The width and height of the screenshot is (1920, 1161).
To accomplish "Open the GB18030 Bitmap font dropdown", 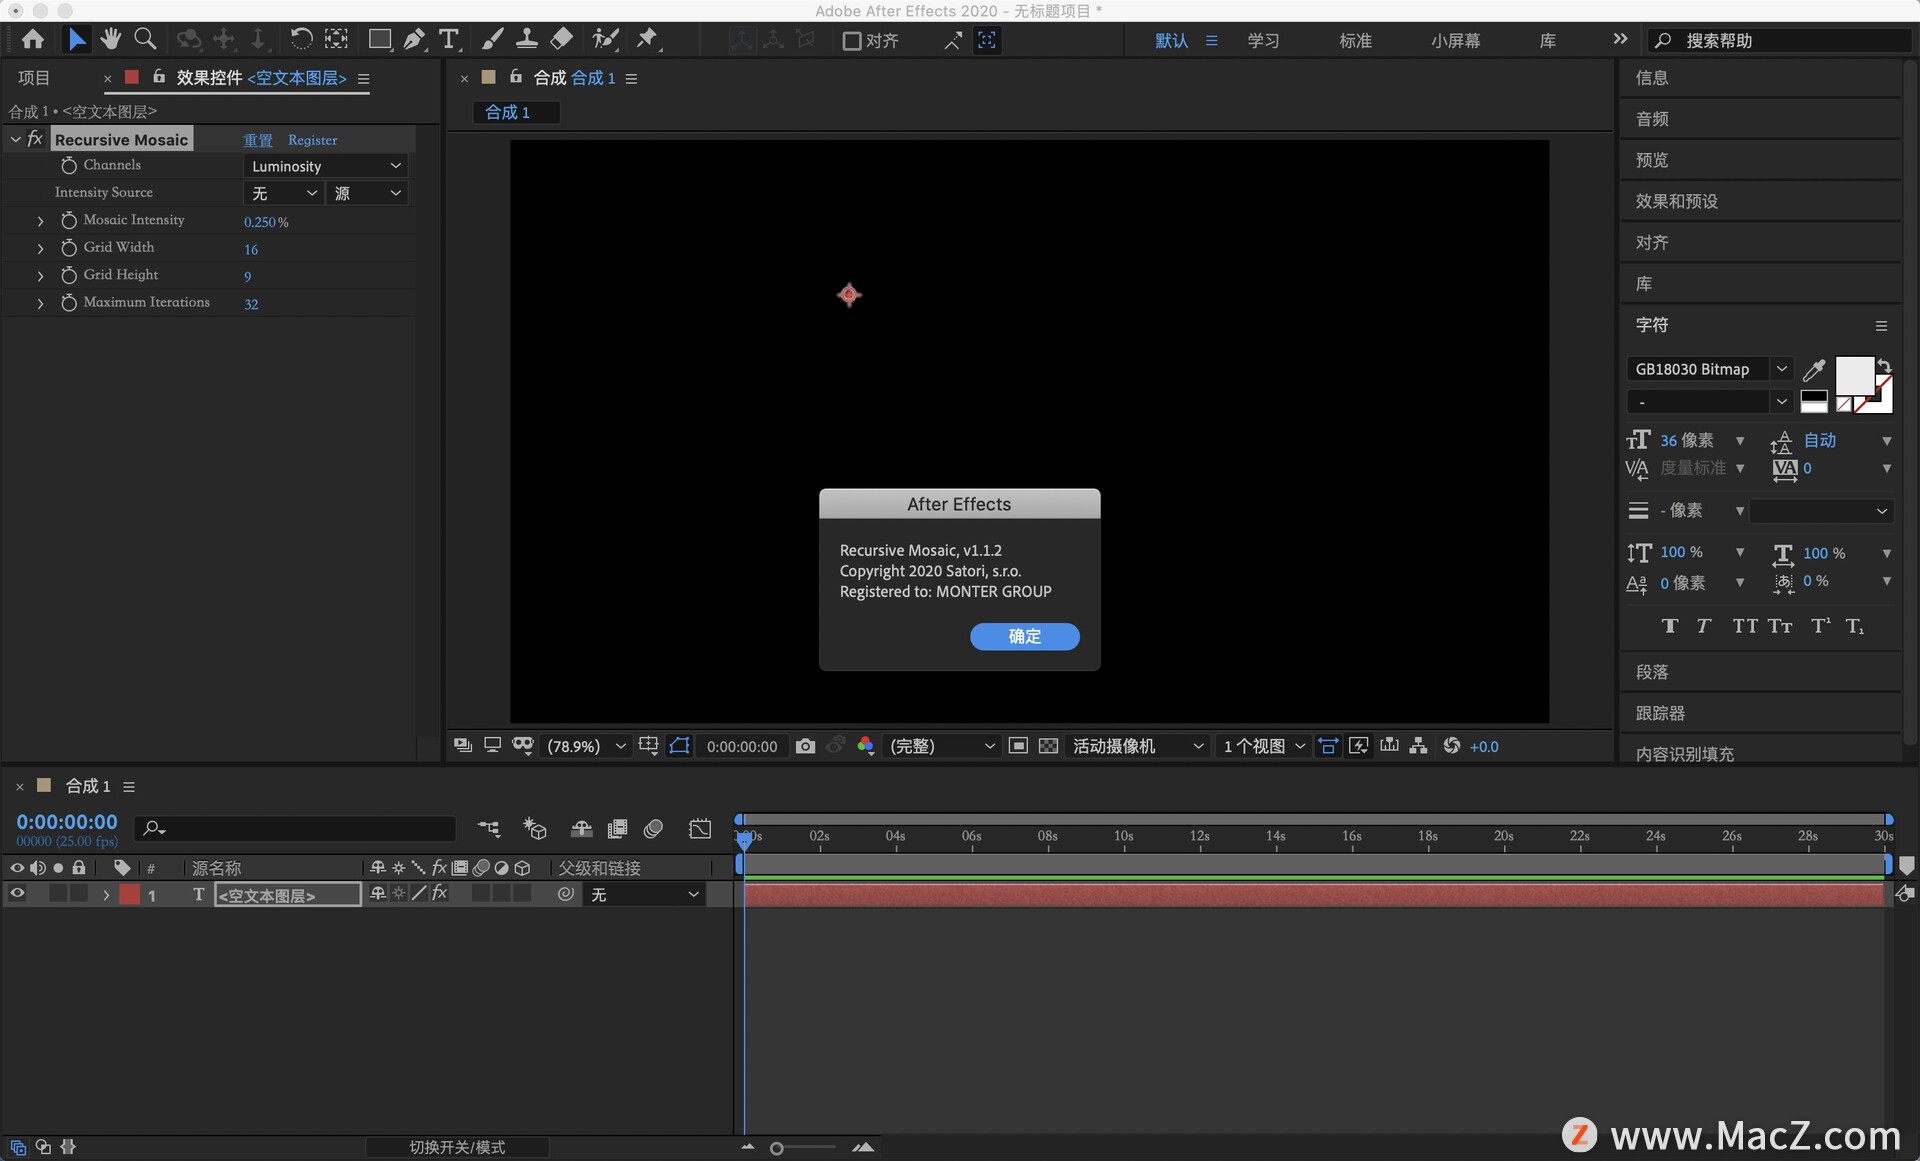I will (1709, 369).
